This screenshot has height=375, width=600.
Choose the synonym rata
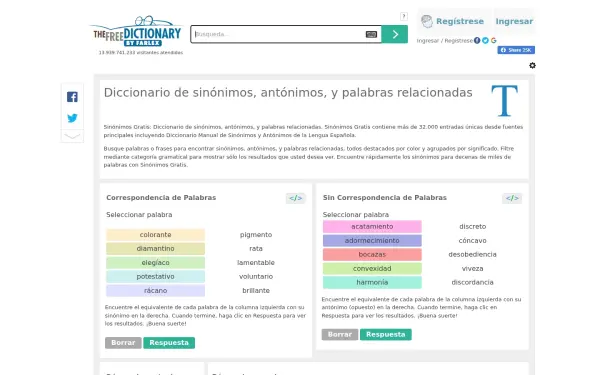pos(256,248)
